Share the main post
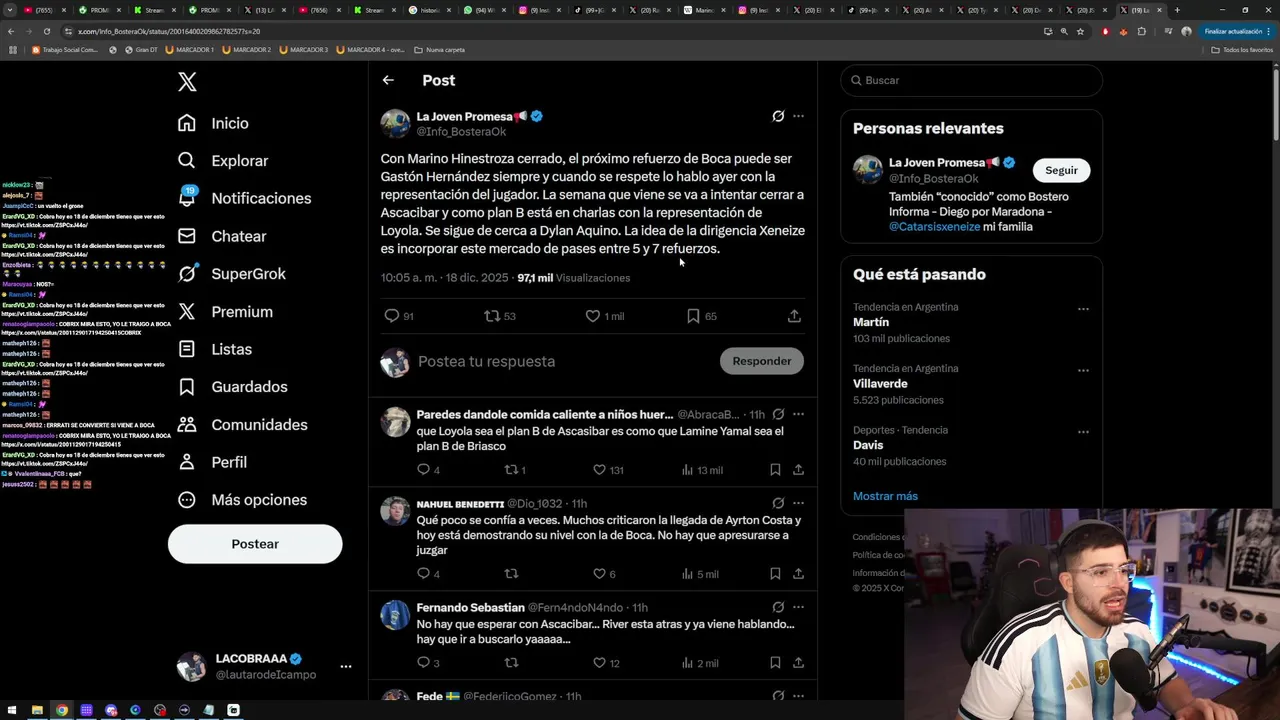Image resolution: width=1280 pixels, height=720 pixels. (x=794, y=316)
